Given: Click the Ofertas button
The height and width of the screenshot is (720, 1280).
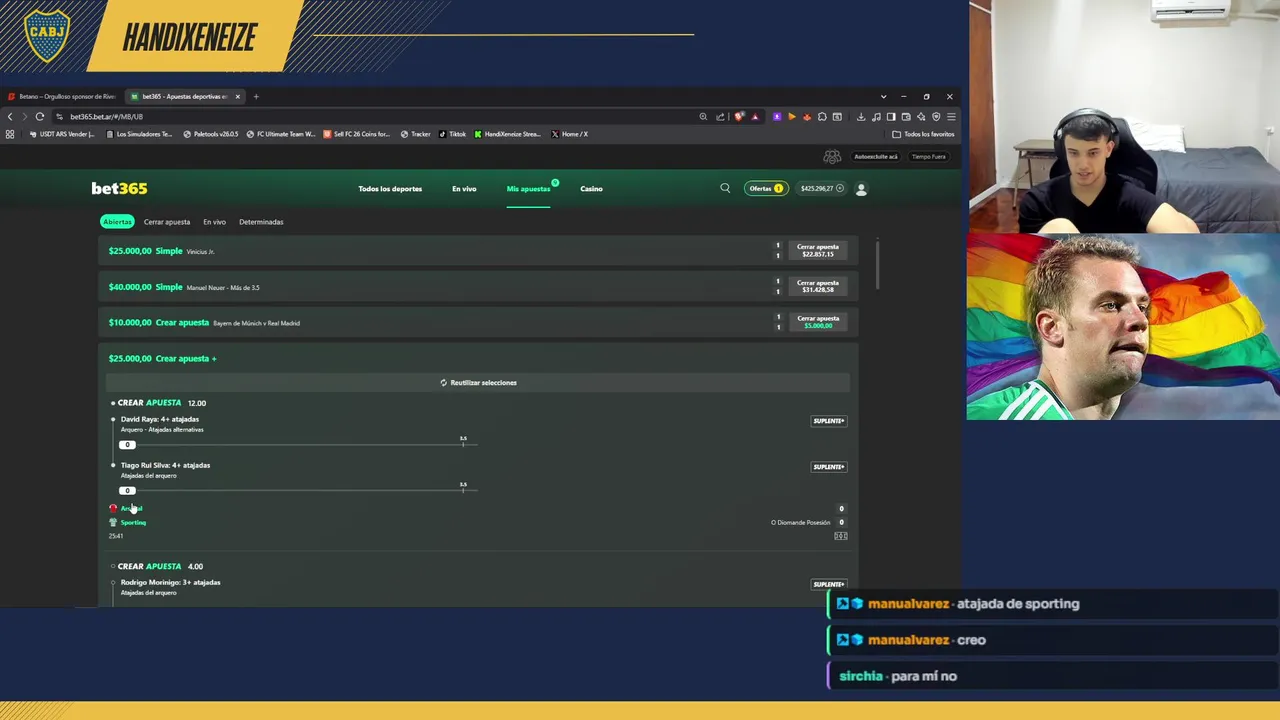Looking at the screenshot, I should [766, 188].
